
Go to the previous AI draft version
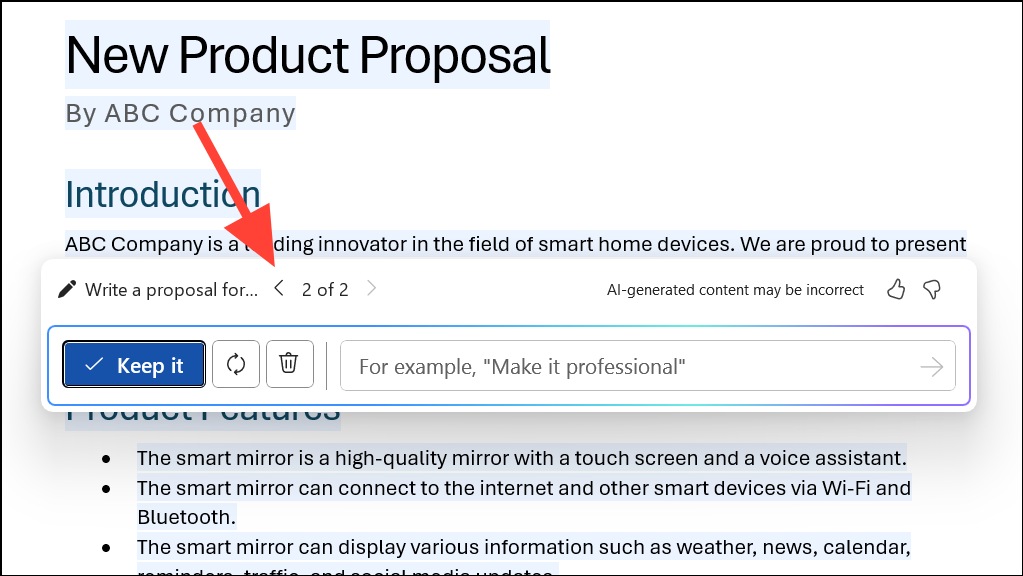(279, 288)
